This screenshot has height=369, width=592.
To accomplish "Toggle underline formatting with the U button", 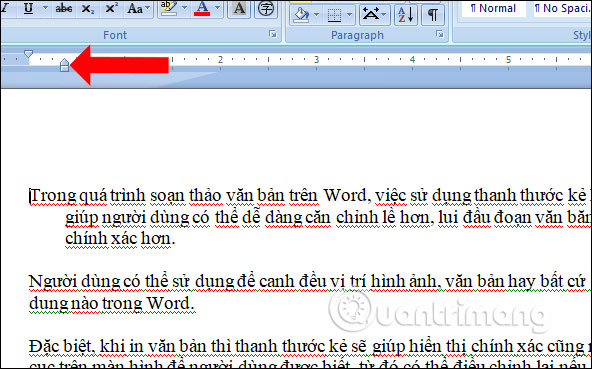I will 28,8.
